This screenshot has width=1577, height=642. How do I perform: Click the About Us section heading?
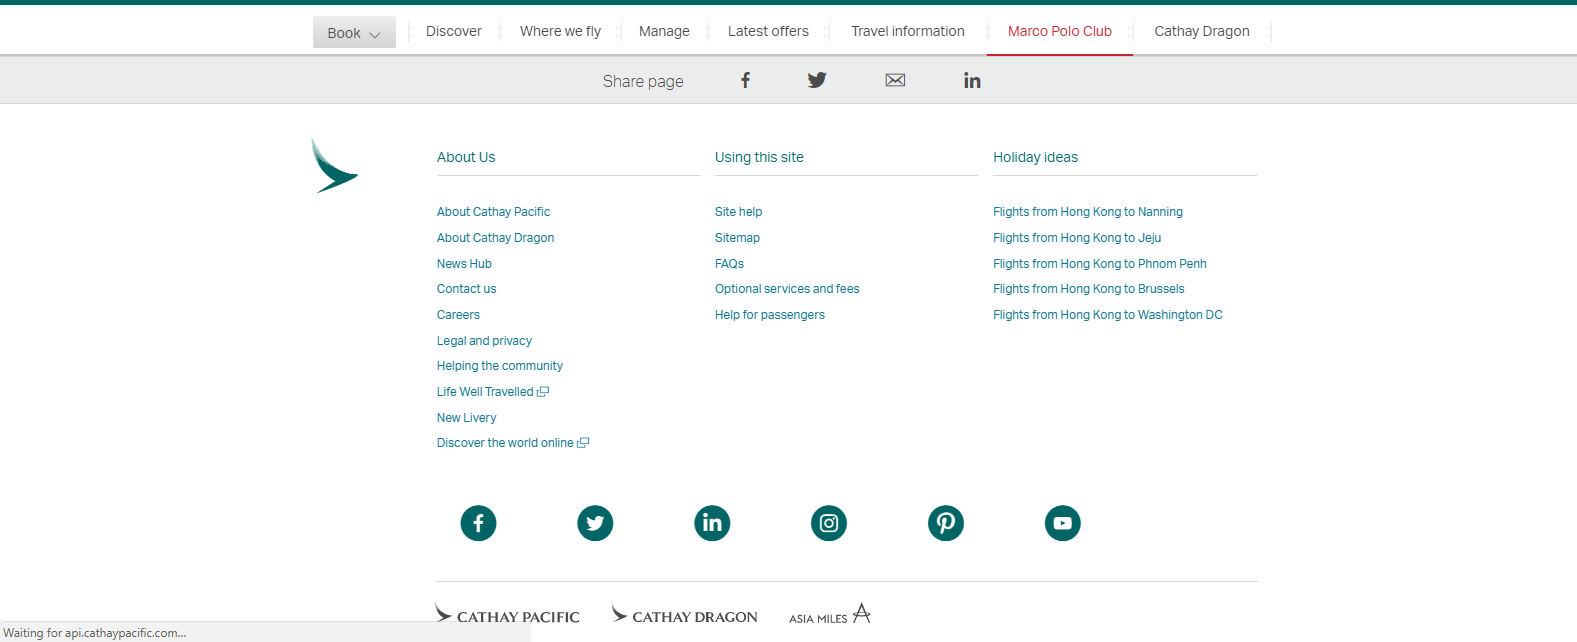tap(466, 157)
